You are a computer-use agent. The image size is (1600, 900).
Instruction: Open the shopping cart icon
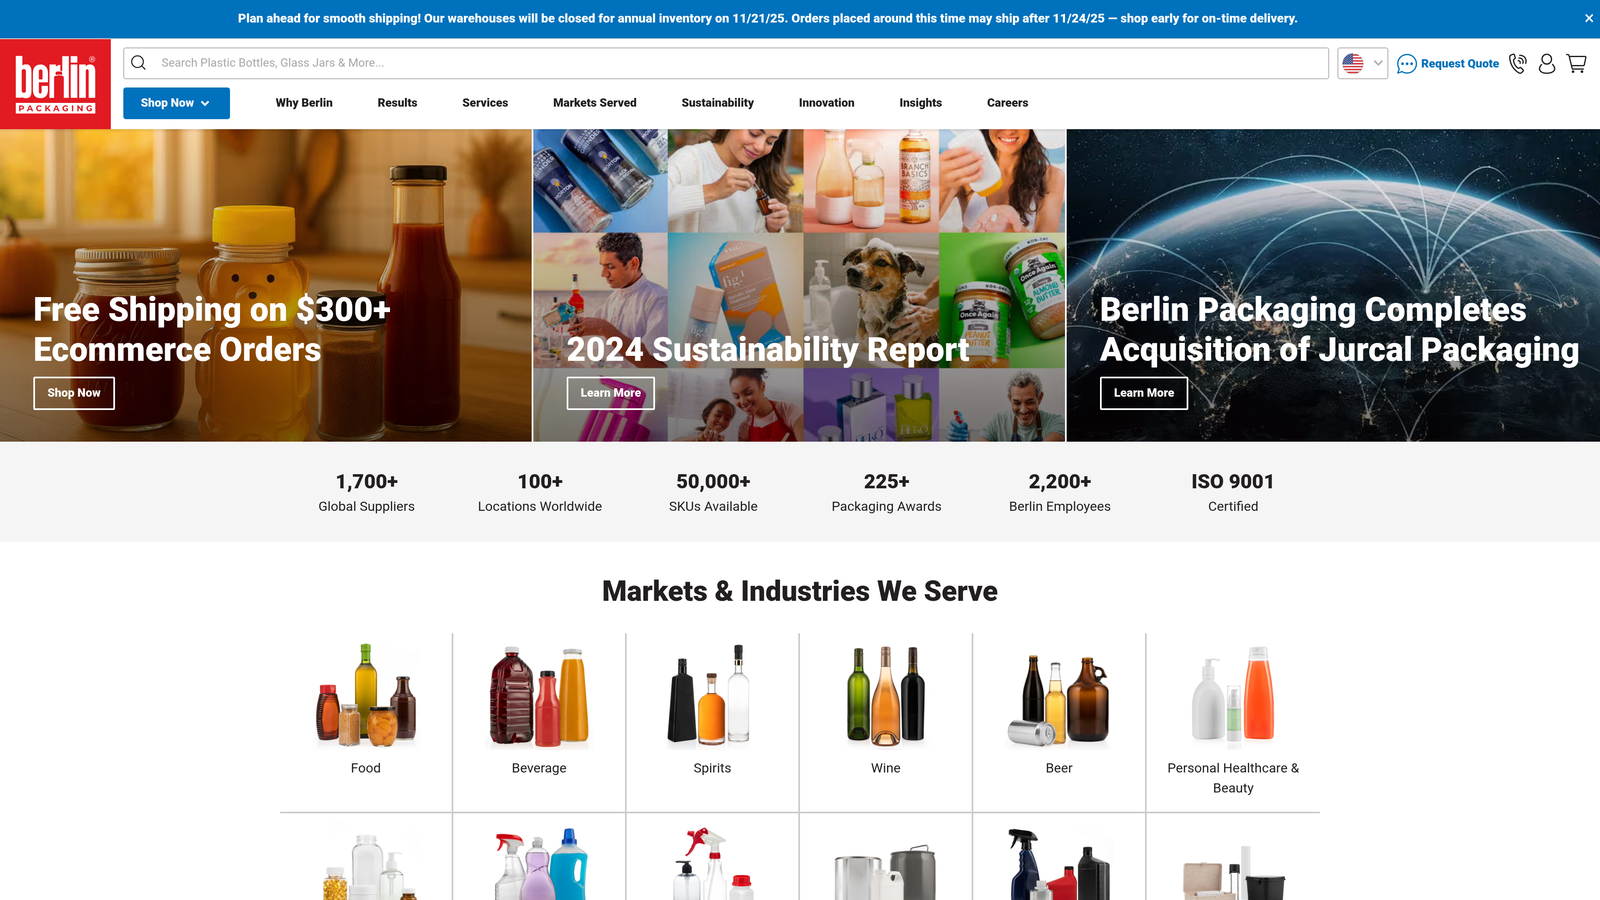[x=1577, y=63]
